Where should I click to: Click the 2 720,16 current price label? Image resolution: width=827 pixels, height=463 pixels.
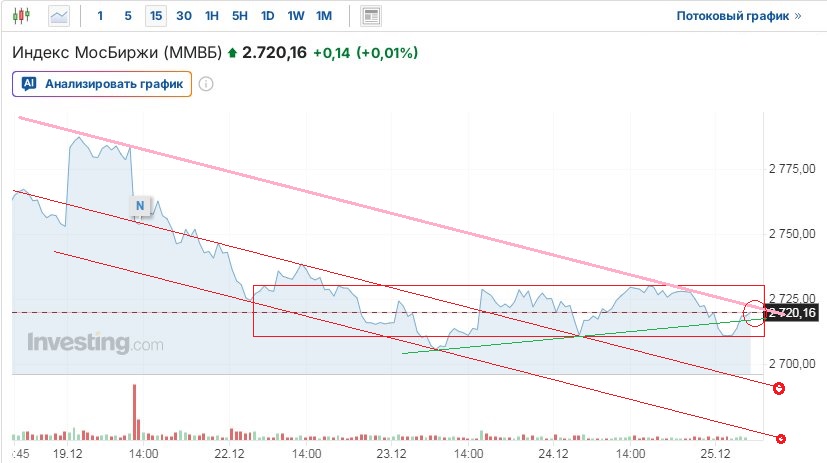(794, 314)
